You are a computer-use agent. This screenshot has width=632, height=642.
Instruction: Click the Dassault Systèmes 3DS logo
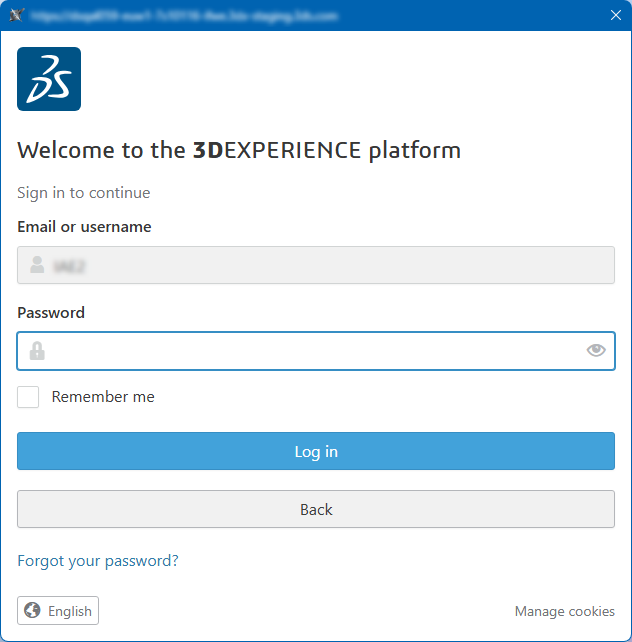click(x=49, y=79)
